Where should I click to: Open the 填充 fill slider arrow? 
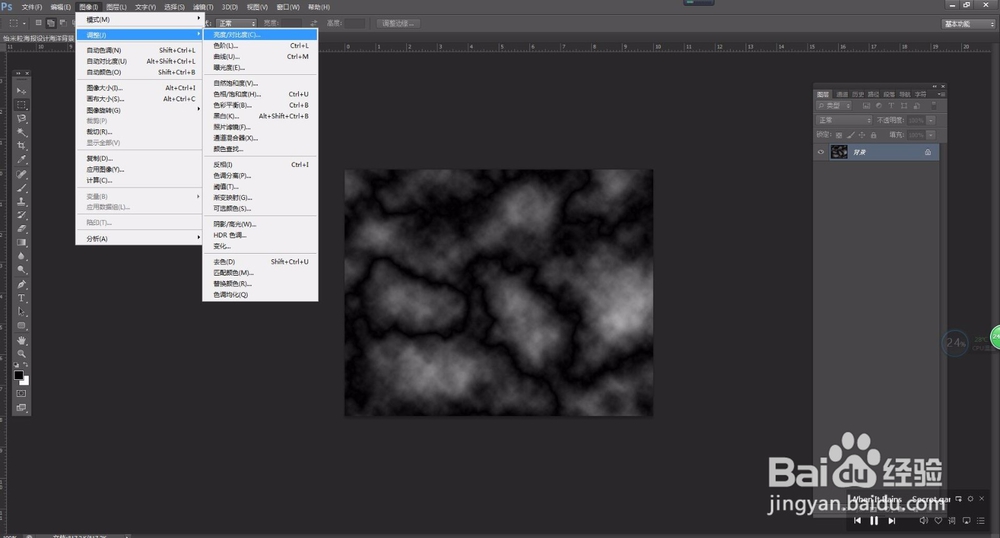tap(931, 135)
